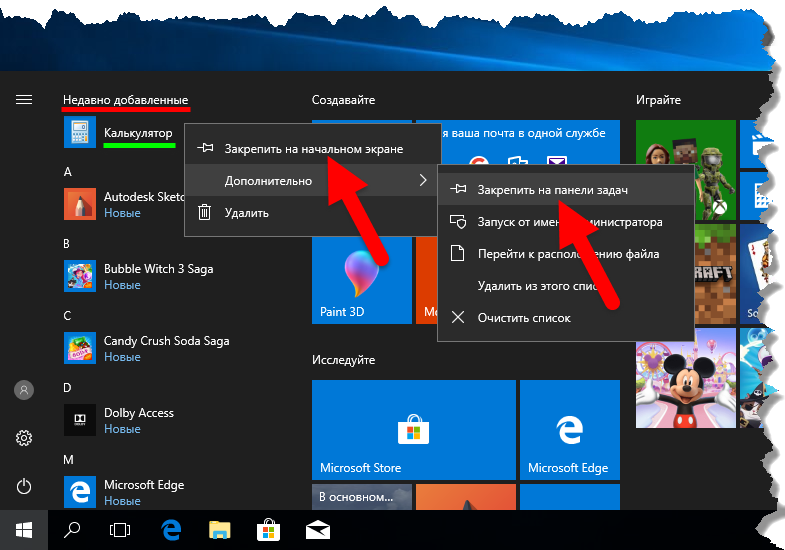
Task: Click the Bubble Witch 3 Saga label
Action: [159, 269]
